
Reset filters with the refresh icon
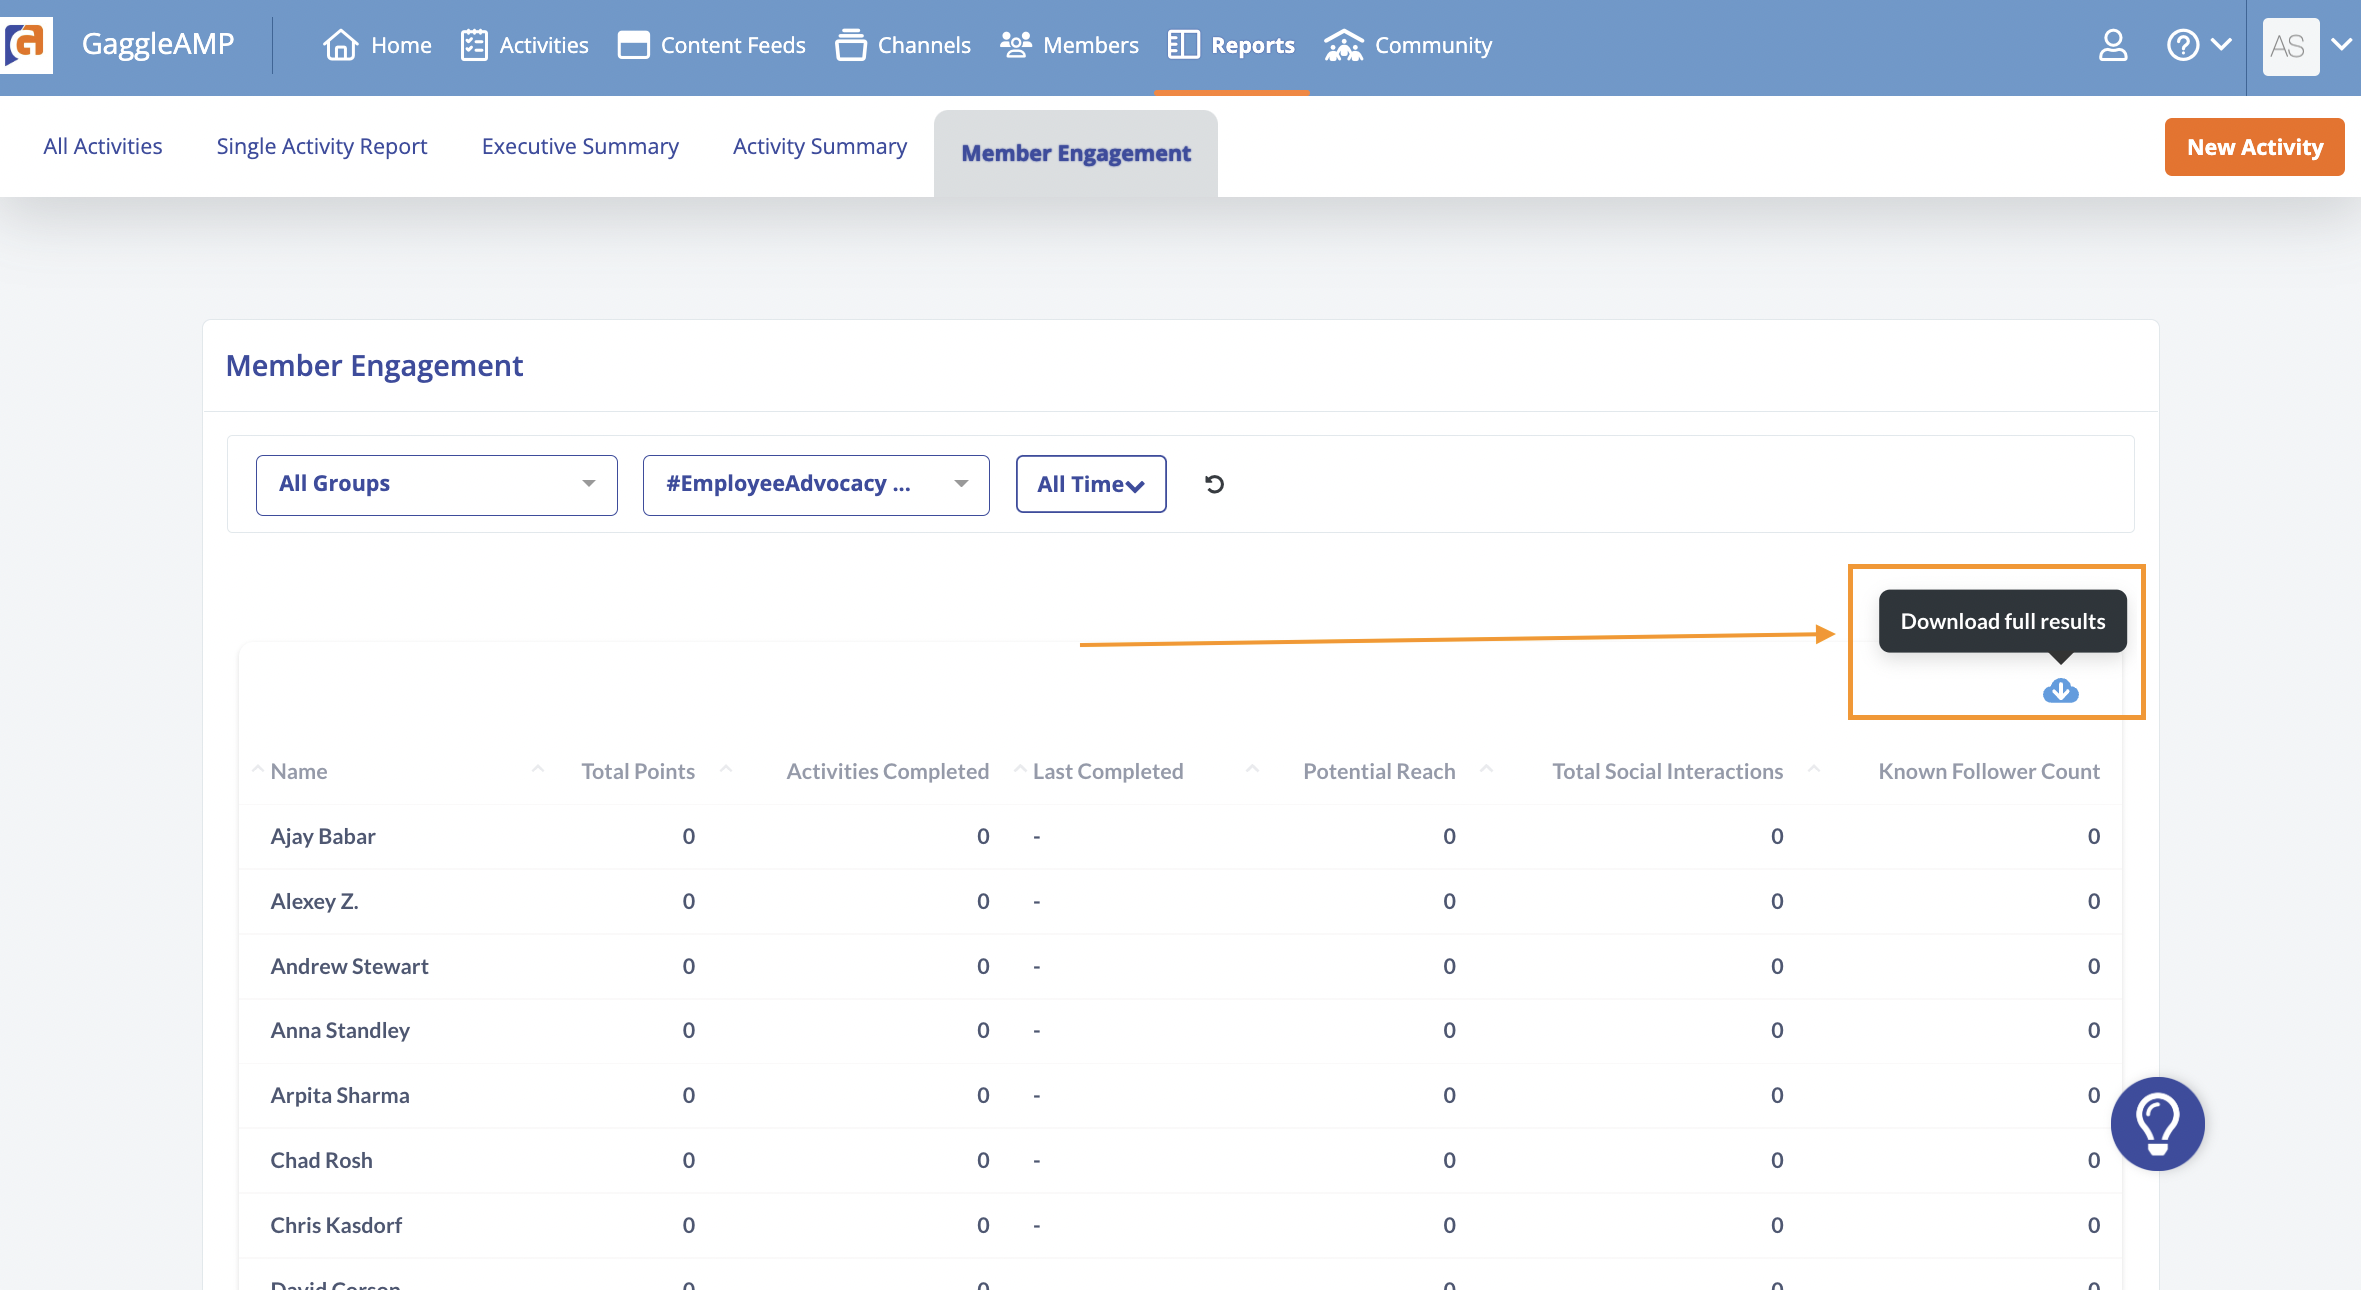1214,484
